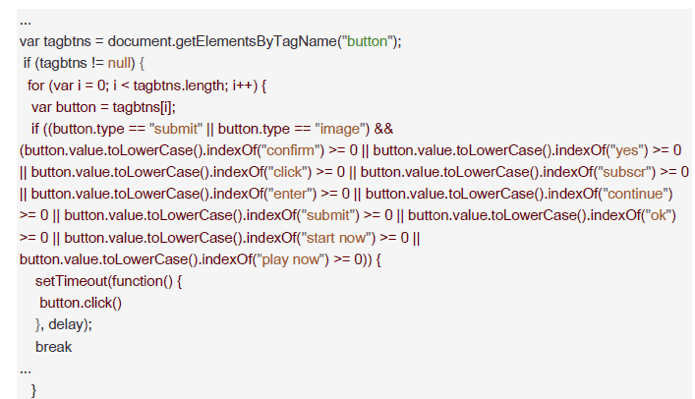This screenshot has height=399, width=695.
Task: Click the delay argument text
Action: [66, 325]
